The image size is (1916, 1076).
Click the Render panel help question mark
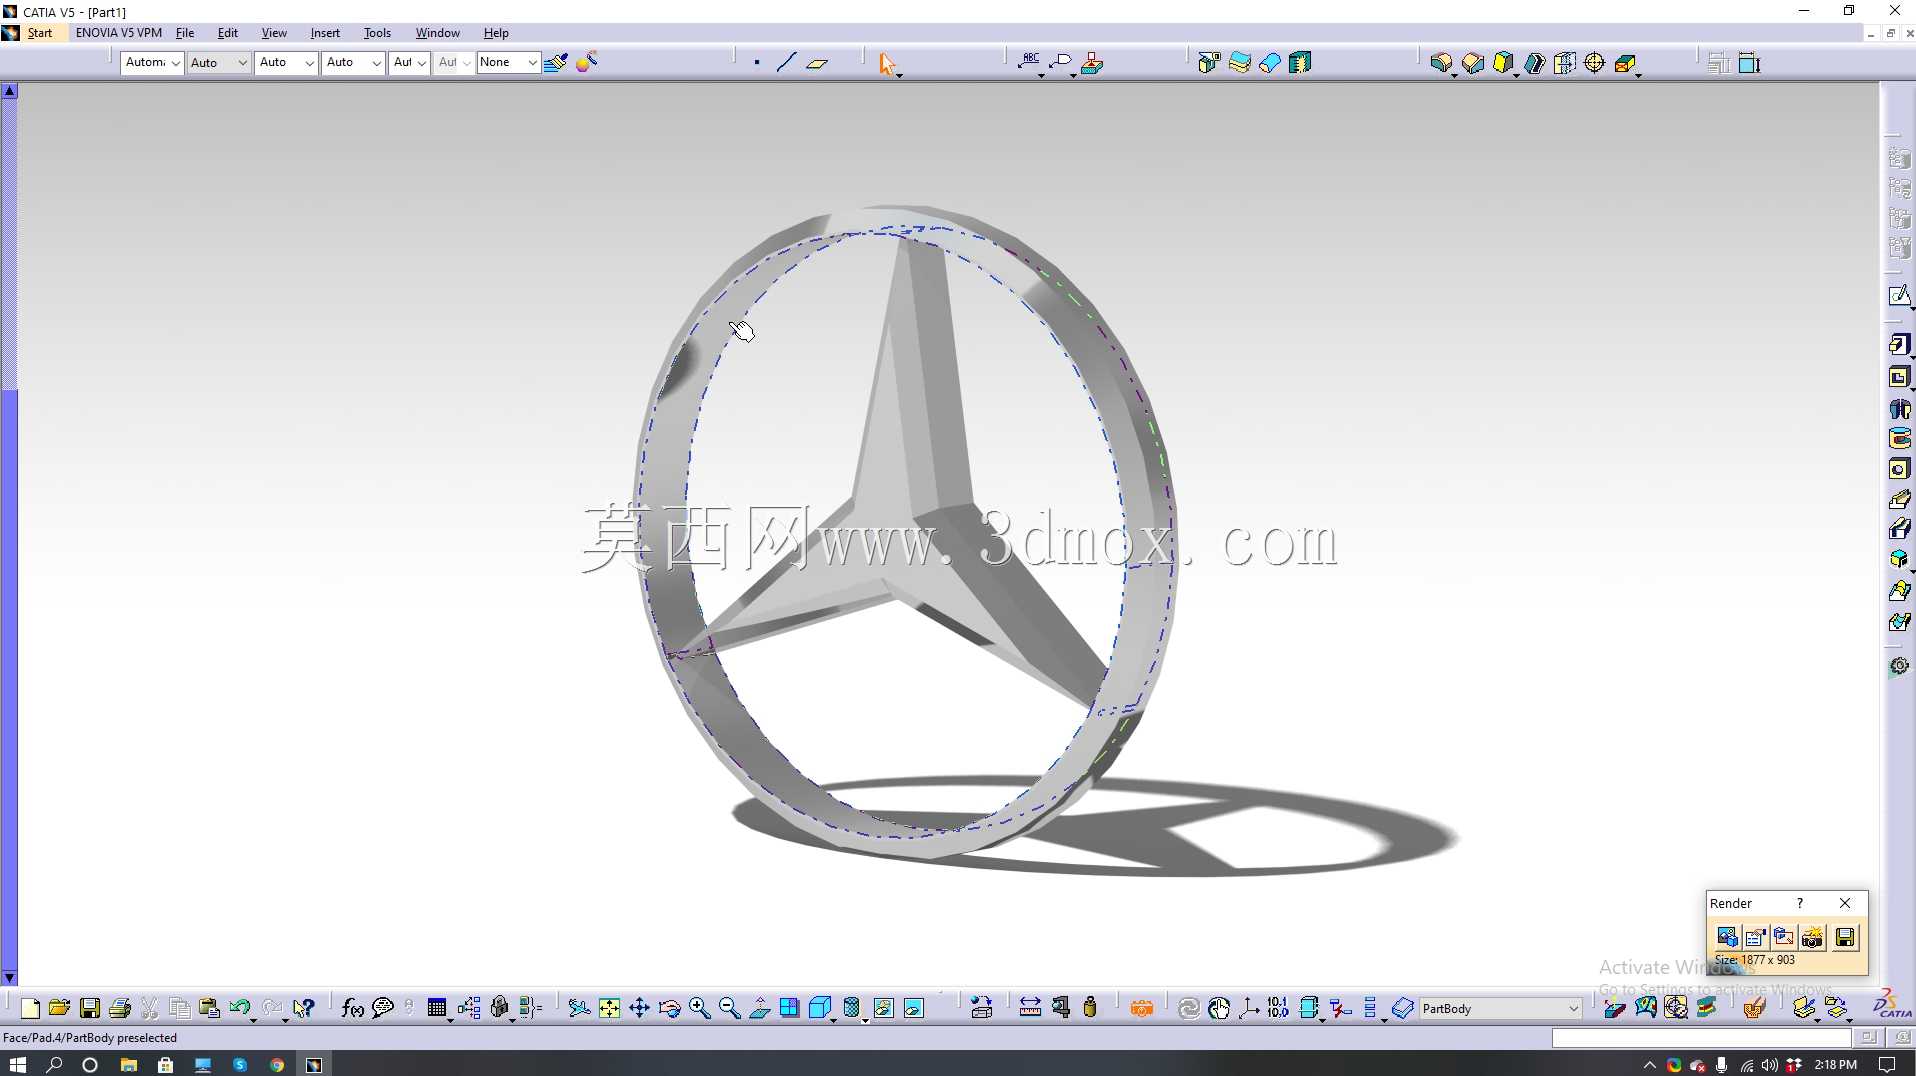[x=1800, y=903]
